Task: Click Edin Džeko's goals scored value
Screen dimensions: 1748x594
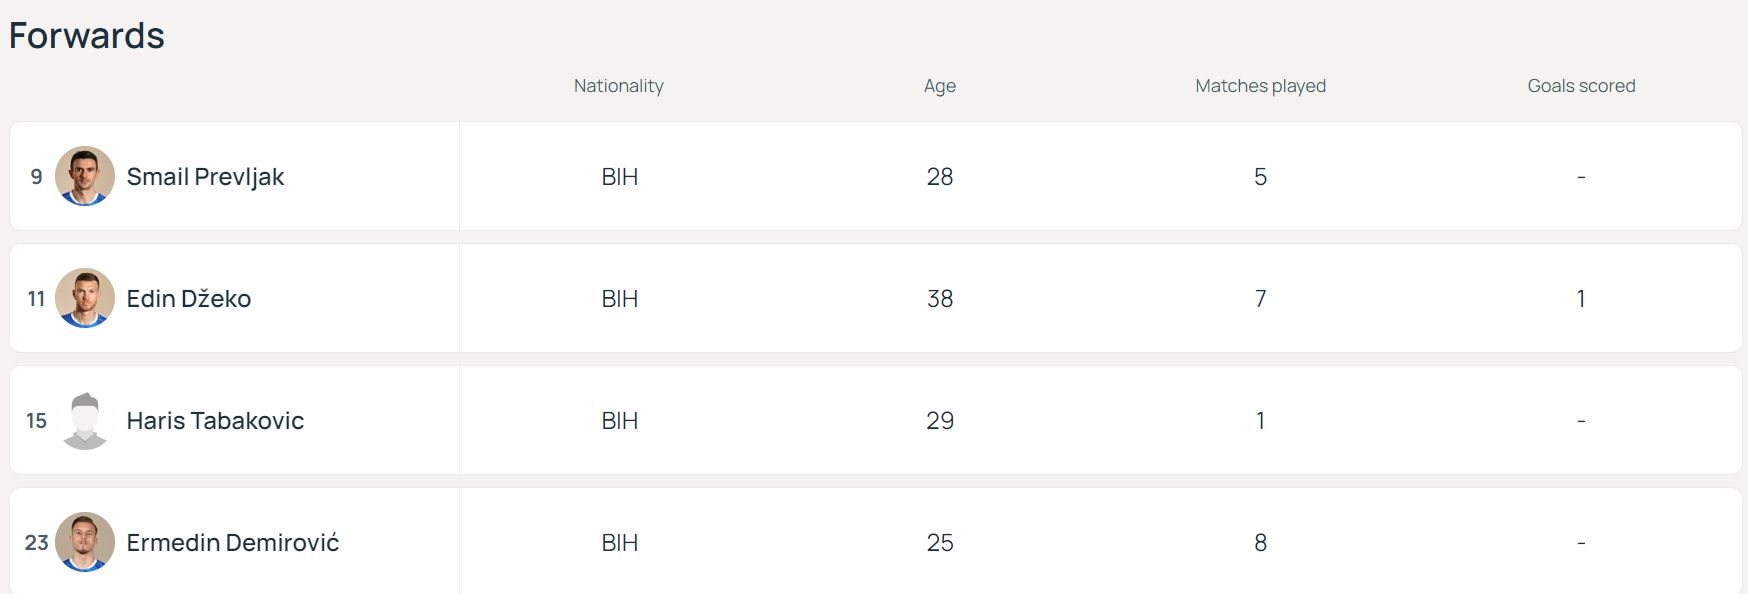Action: [1581, 299]
